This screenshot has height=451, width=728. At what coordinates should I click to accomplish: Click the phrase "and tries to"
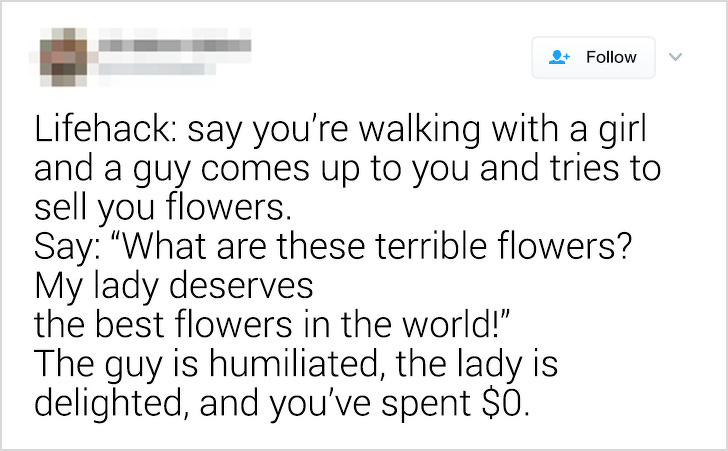pos(570,168)
